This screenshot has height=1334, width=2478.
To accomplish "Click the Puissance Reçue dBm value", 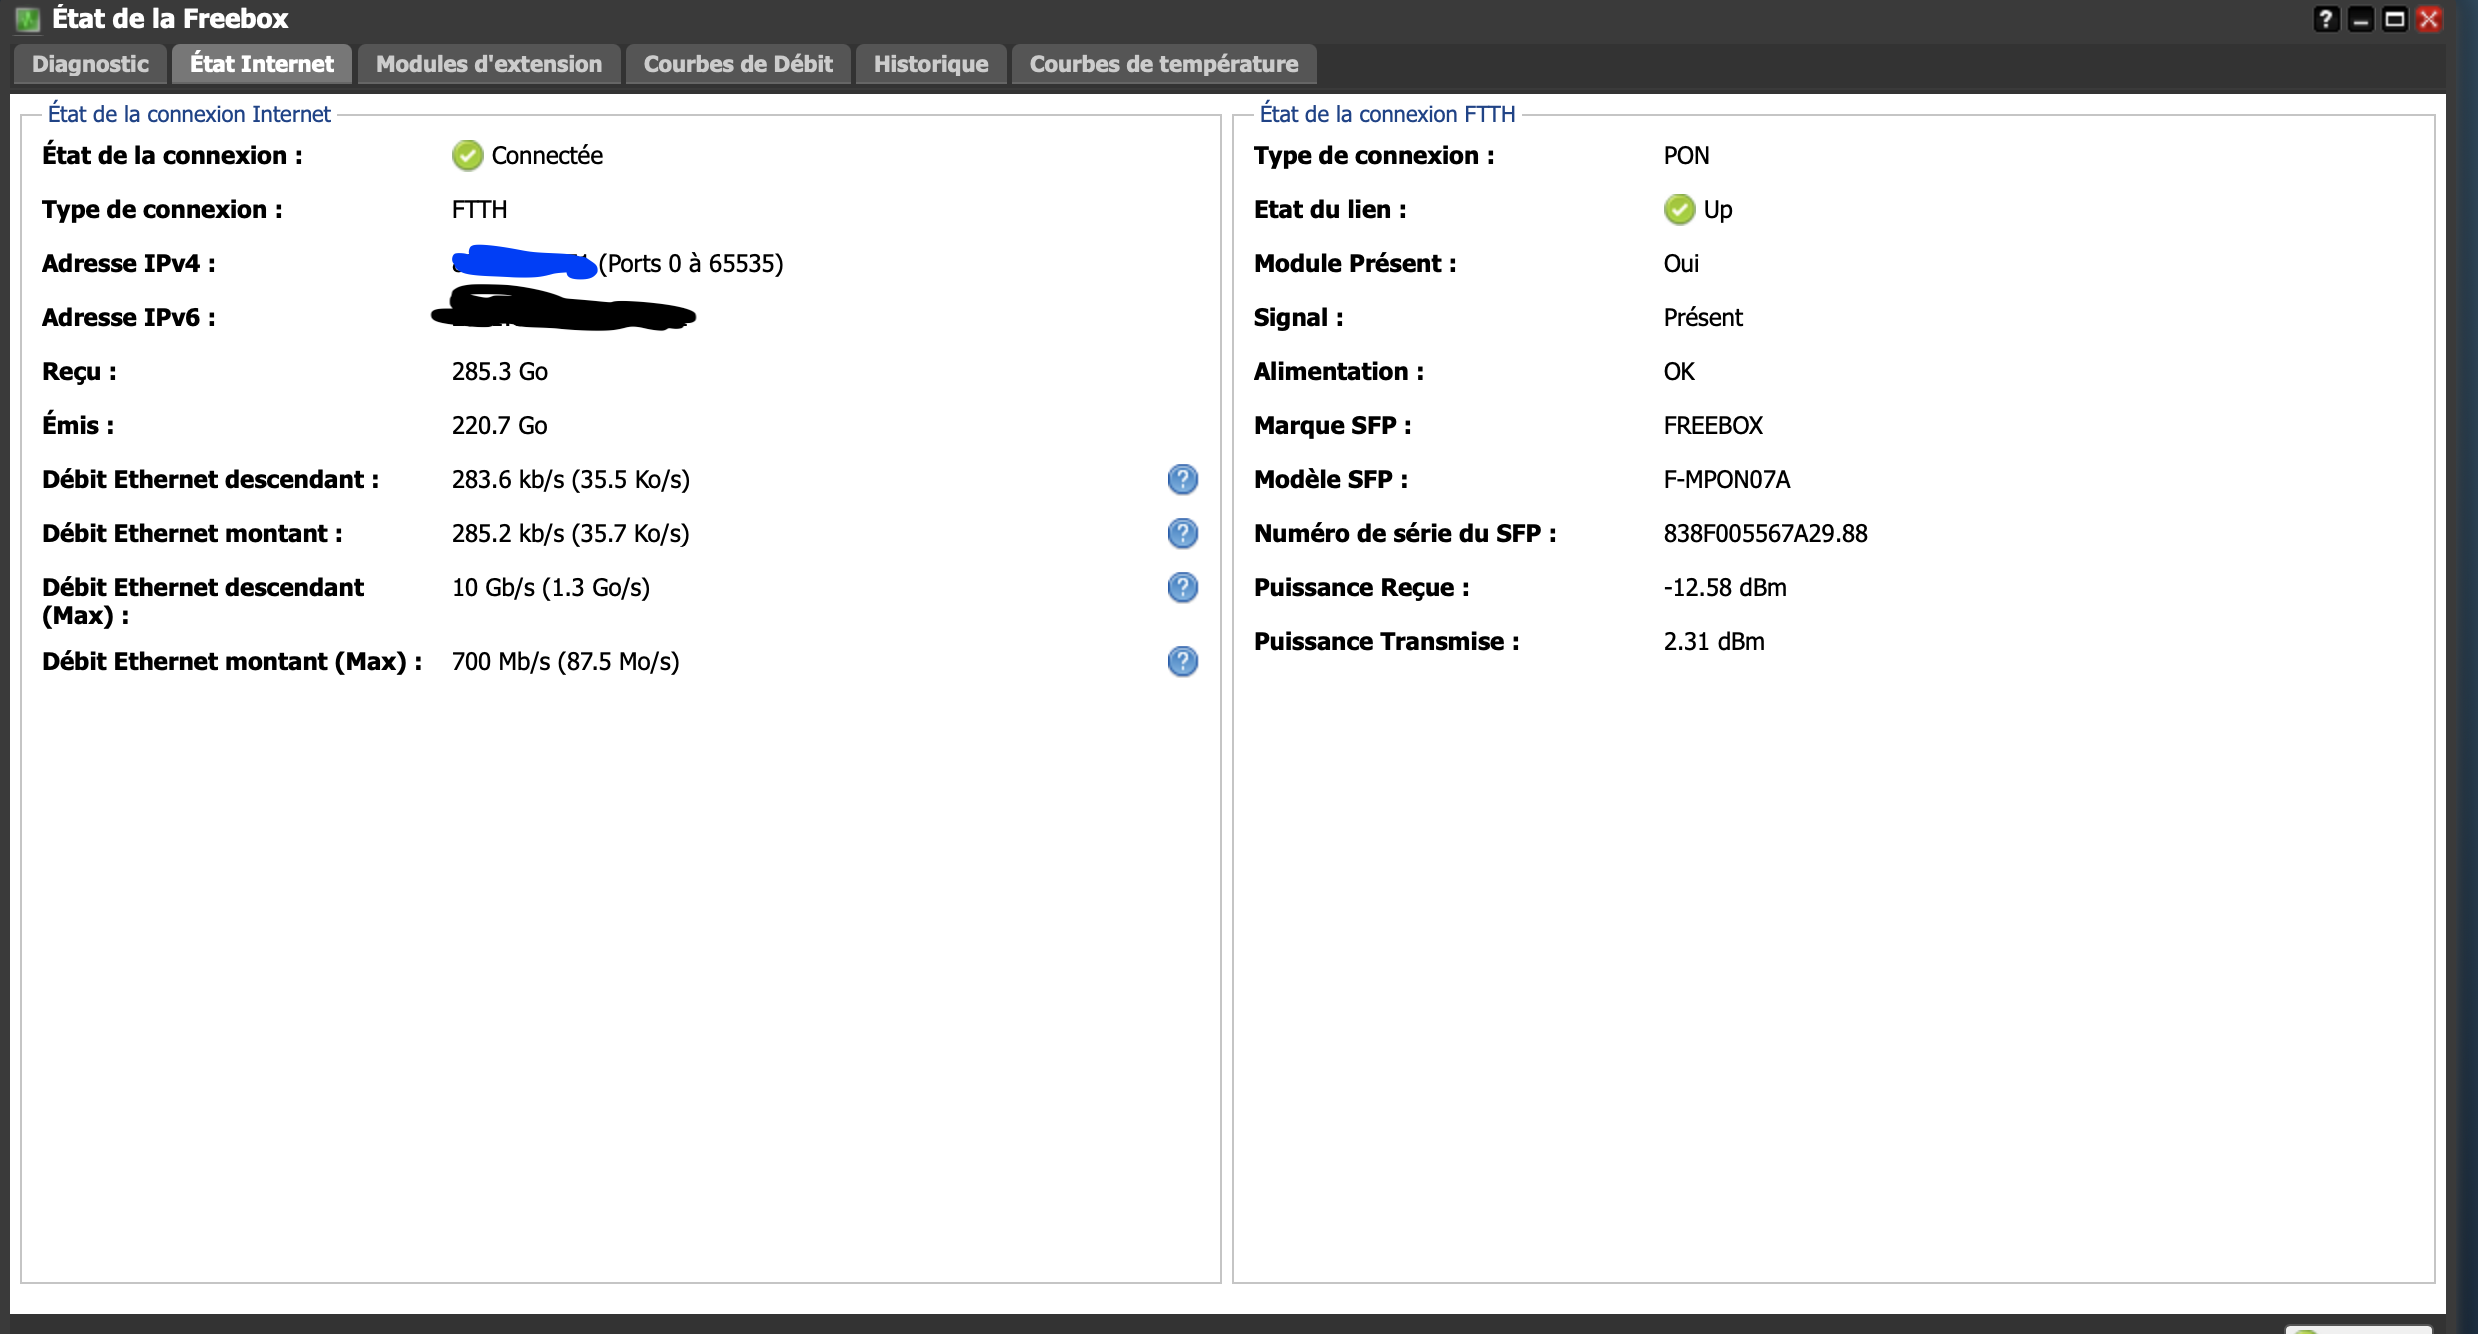I will pos(1725,588).
